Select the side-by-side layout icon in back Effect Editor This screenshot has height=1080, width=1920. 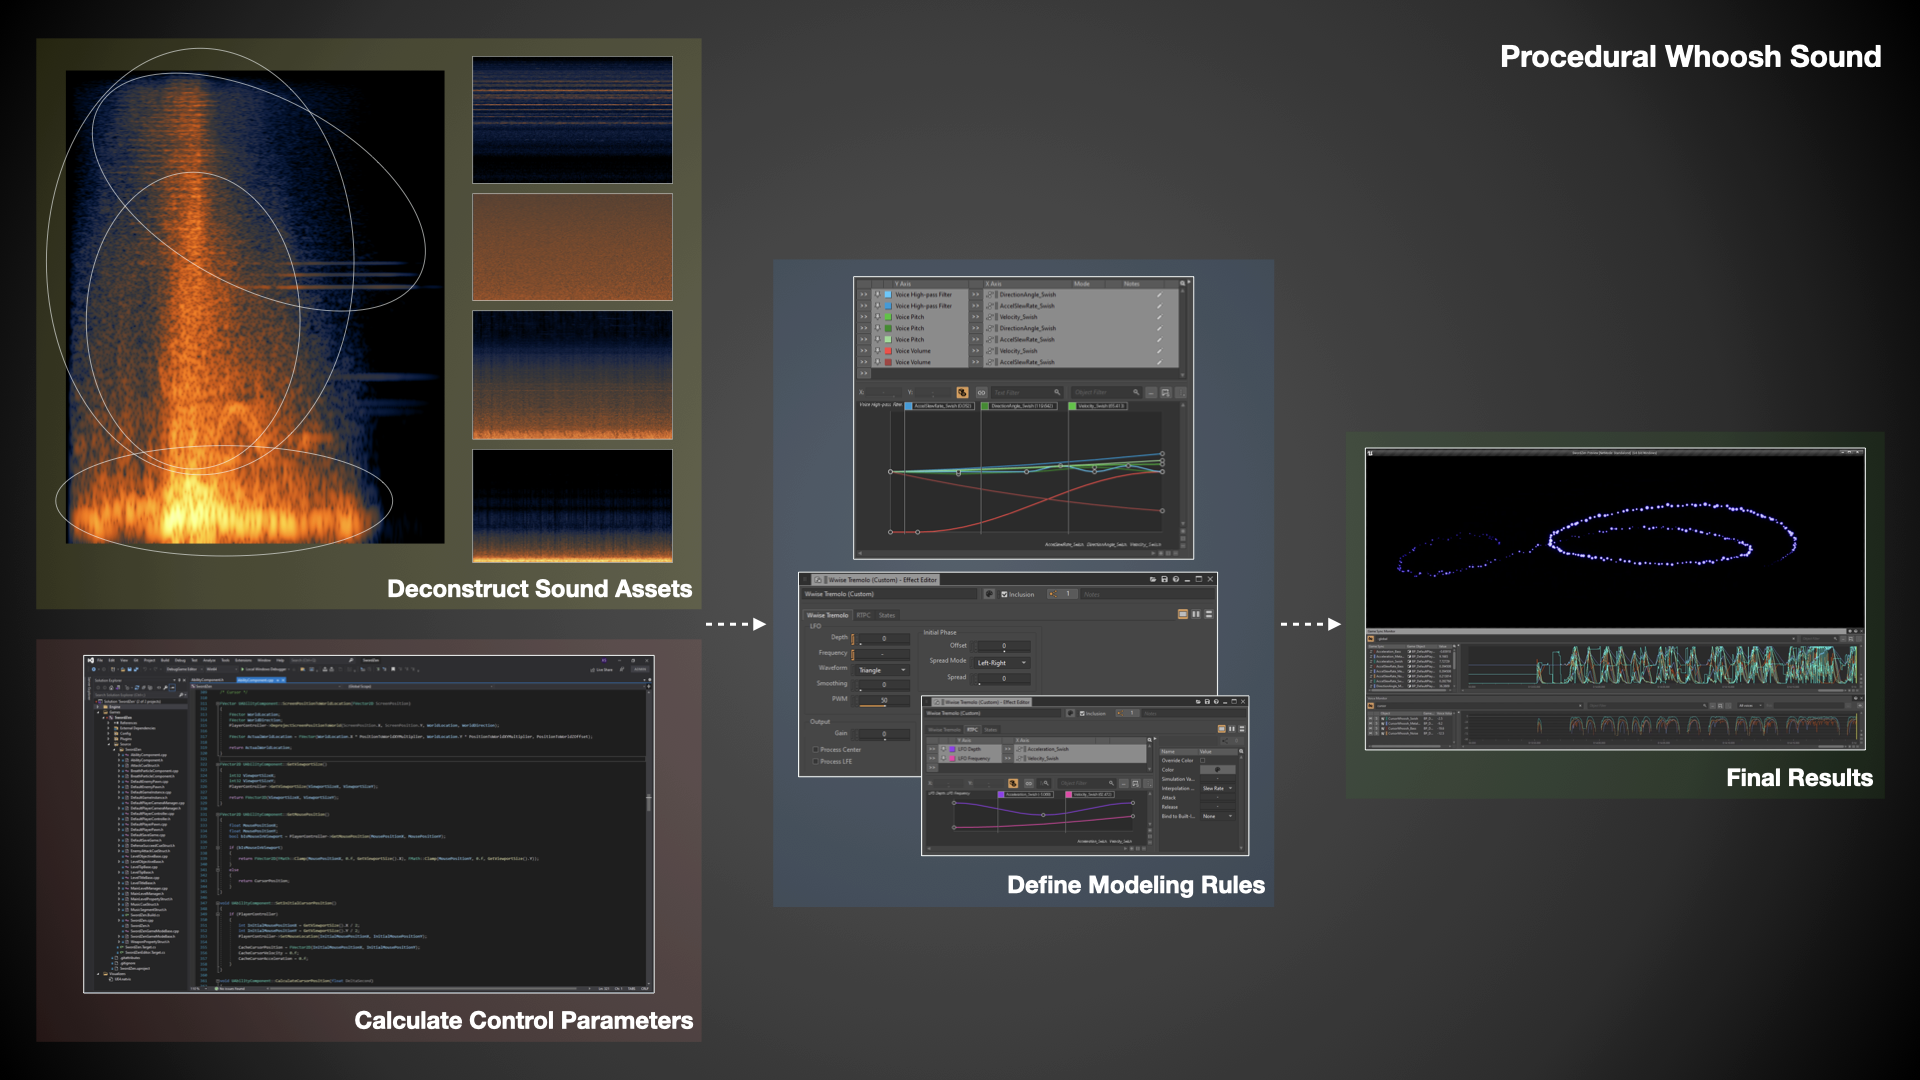pyautogui.click(x=1196, y=614)
